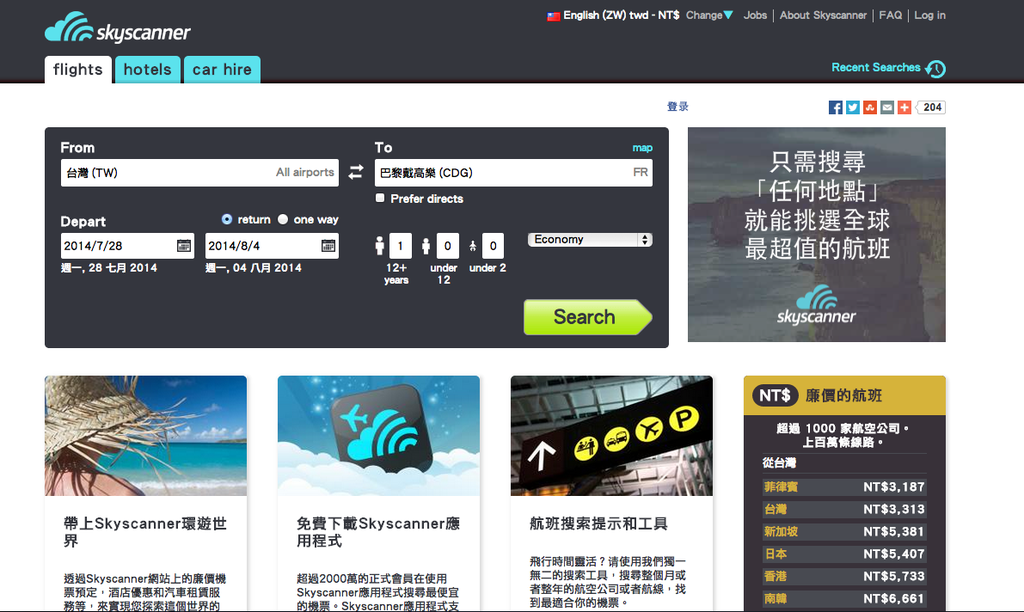Click the under 12 count field
The height and width of the screenshot is (612, 1024).
(447, 246)
